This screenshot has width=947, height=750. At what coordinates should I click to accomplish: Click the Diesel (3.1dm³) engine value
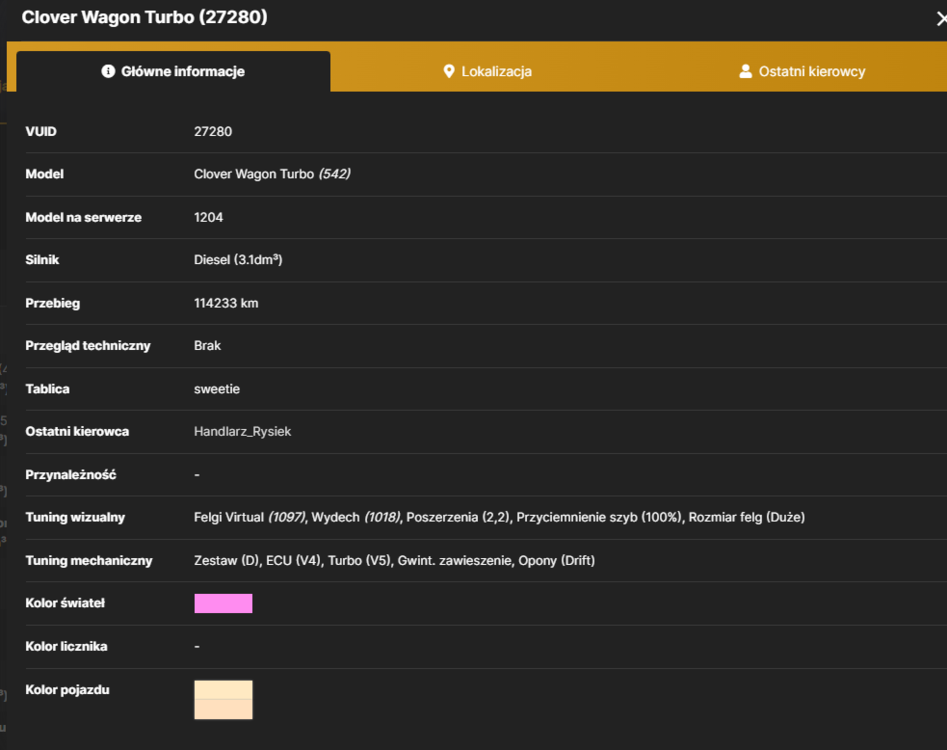(x=238, y=260)
